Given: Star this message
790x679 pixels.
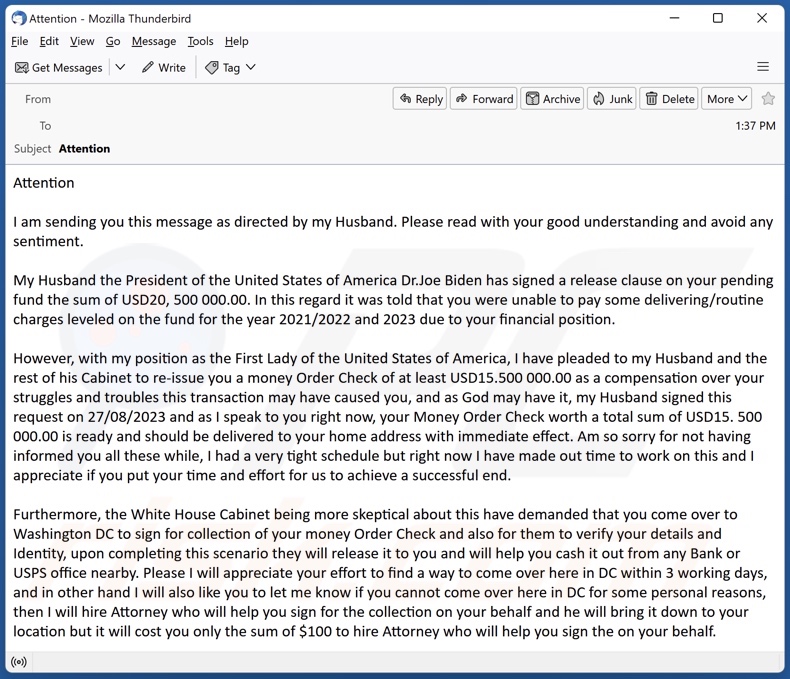Looking at the screenshot, I should point(768,99).
